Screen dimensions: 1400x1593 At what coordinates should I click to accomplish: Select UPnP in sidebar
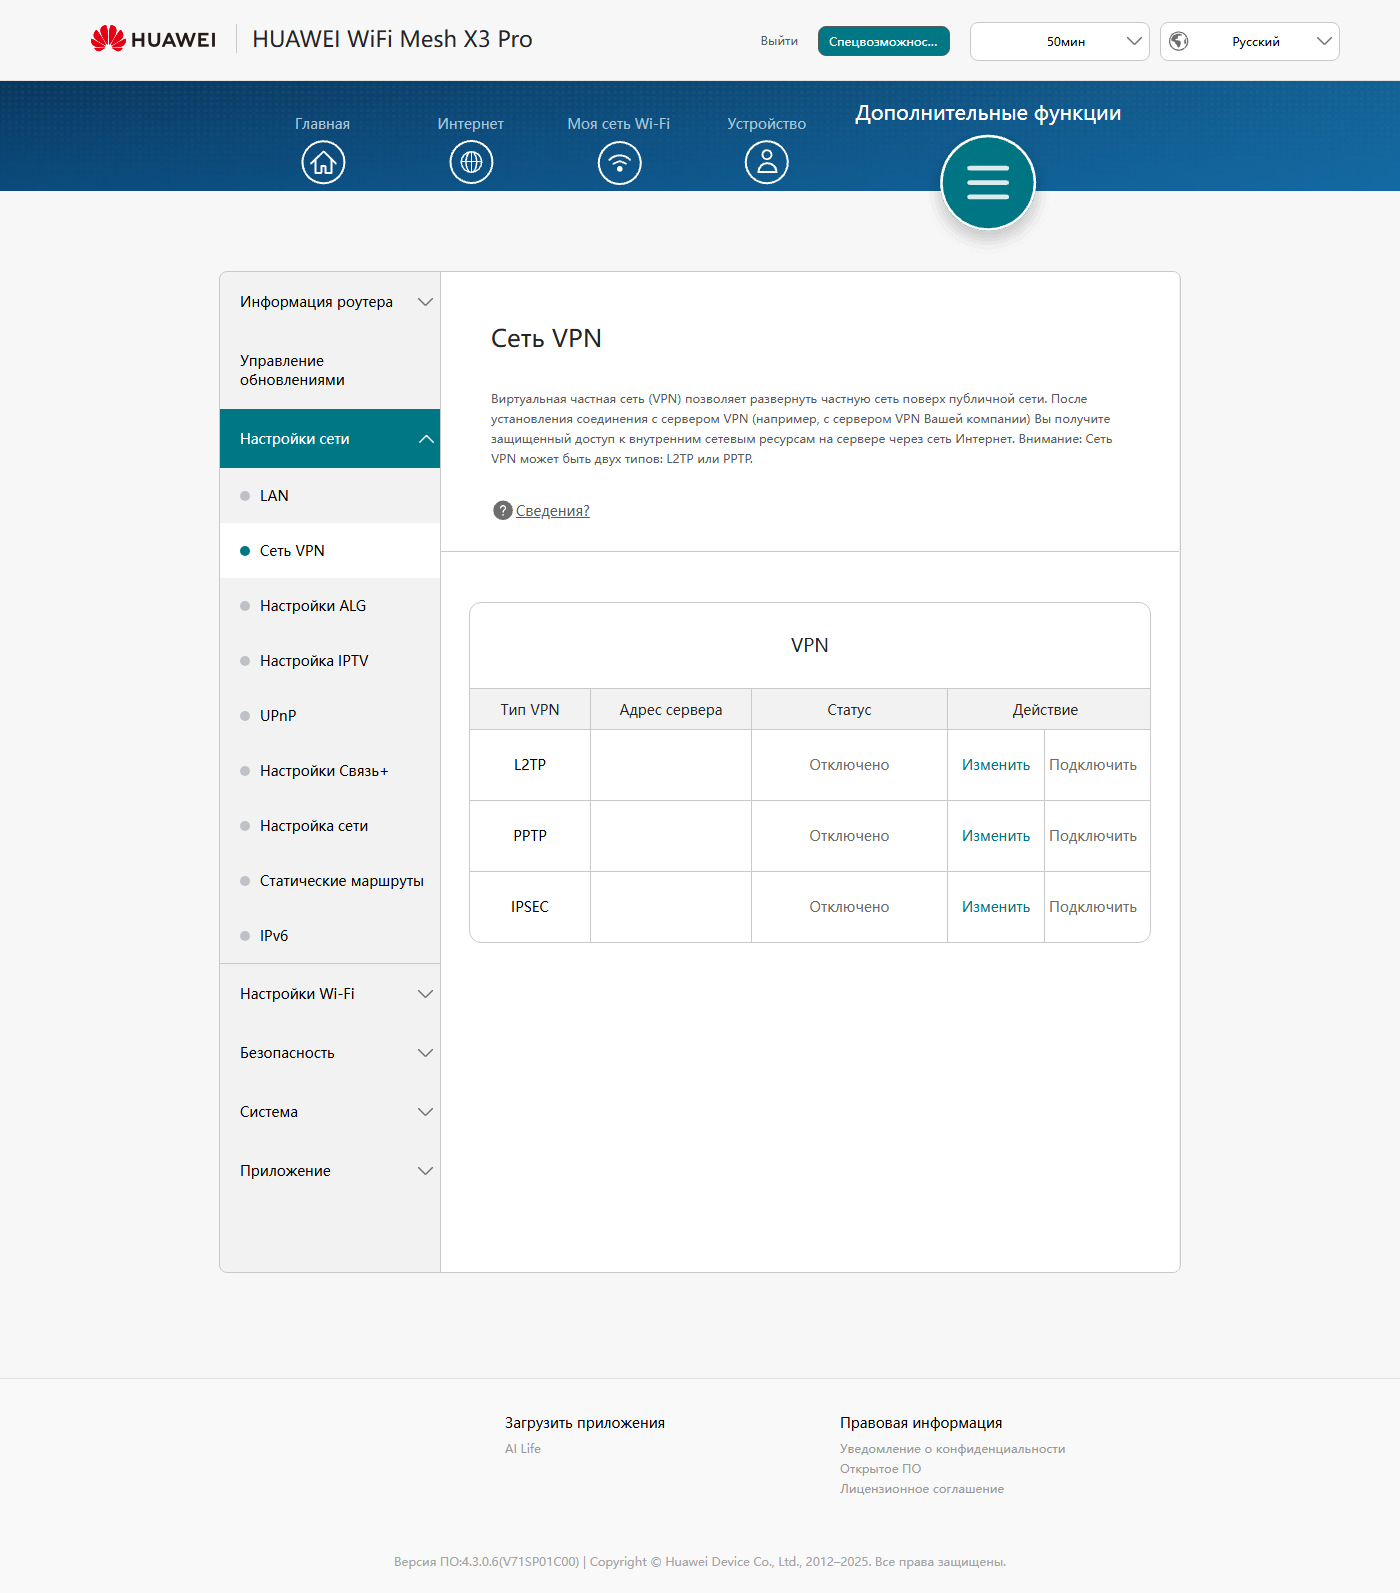point(330,716)
